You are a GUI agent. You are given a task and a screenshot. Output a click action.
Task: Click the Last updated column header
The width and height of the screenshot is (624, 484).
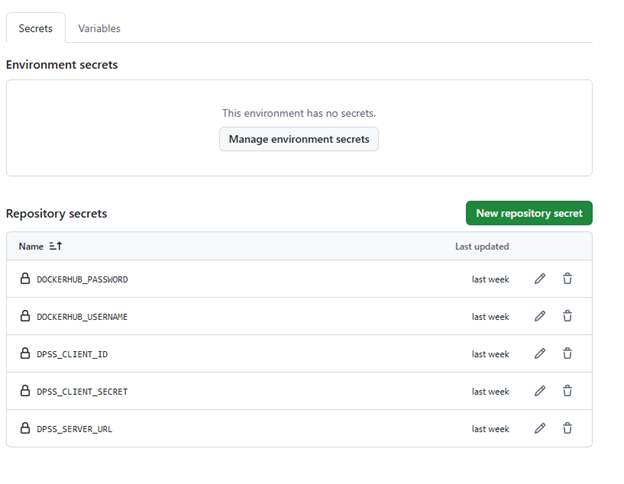coord(482,246)
